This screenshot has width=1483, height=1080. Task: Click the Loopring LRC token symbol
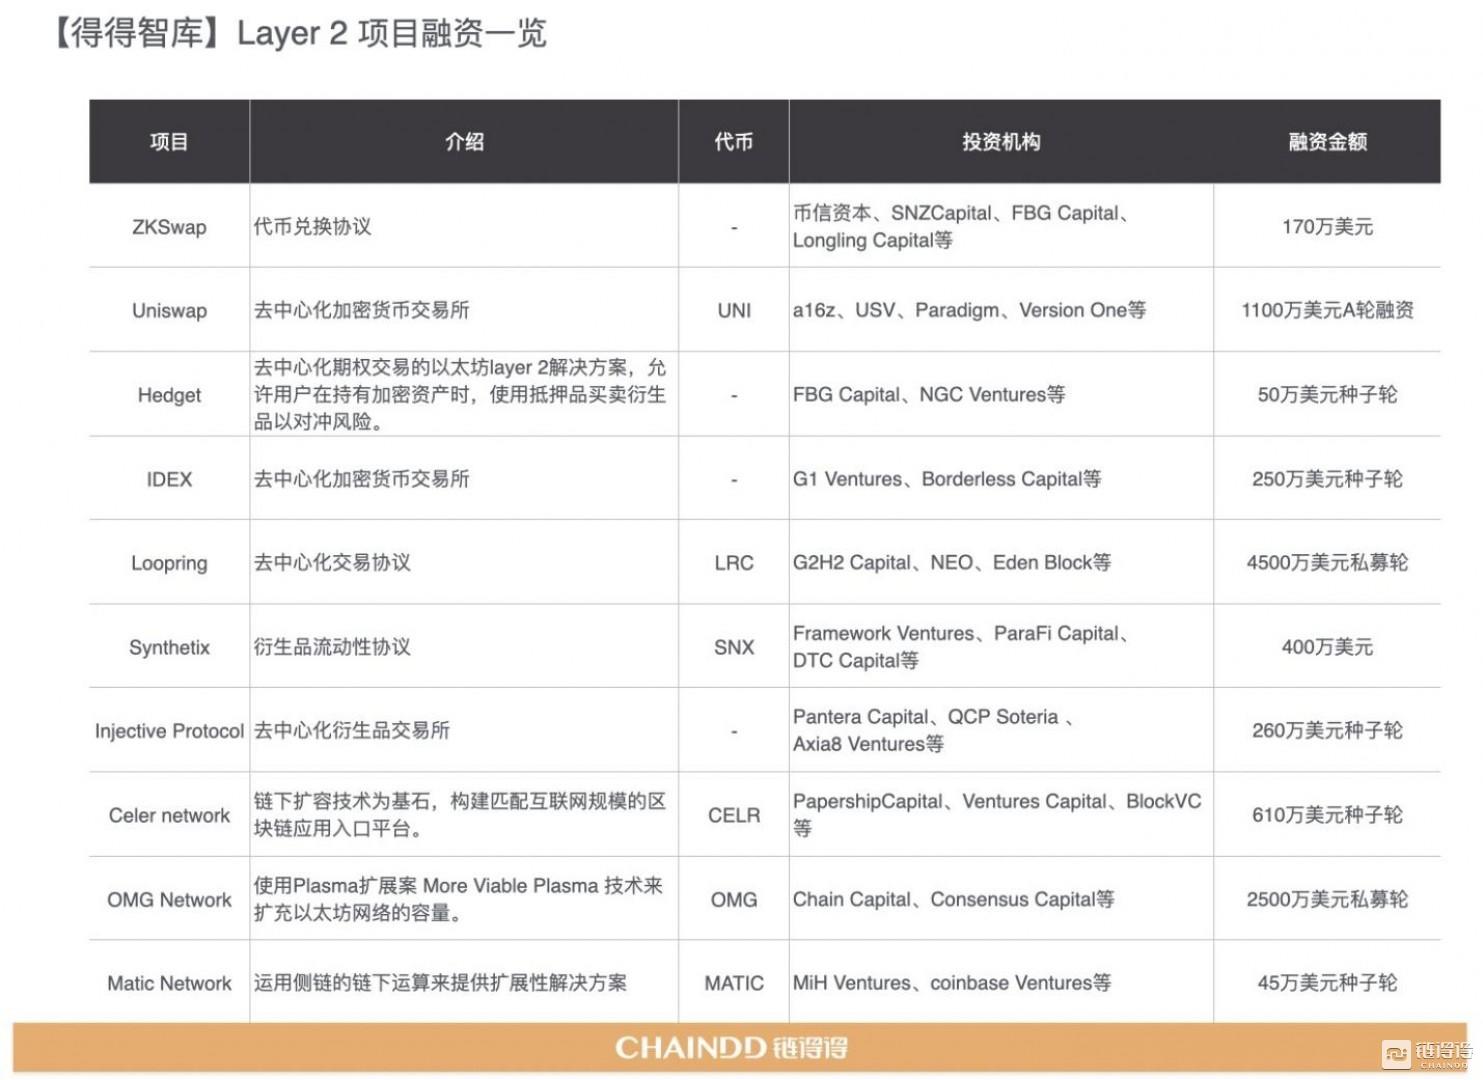(733, 563)
